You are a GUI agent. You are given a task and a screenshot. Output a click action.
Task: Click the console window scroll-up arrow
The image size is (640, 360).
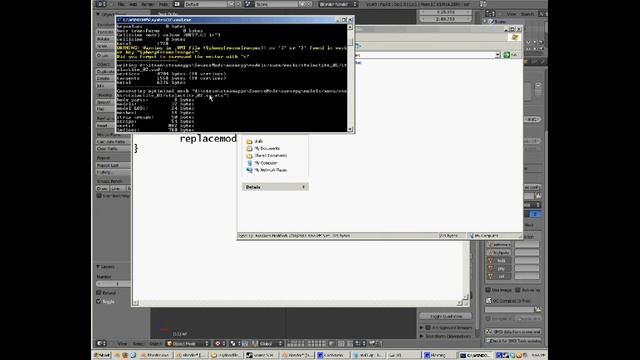coord(350,27)
